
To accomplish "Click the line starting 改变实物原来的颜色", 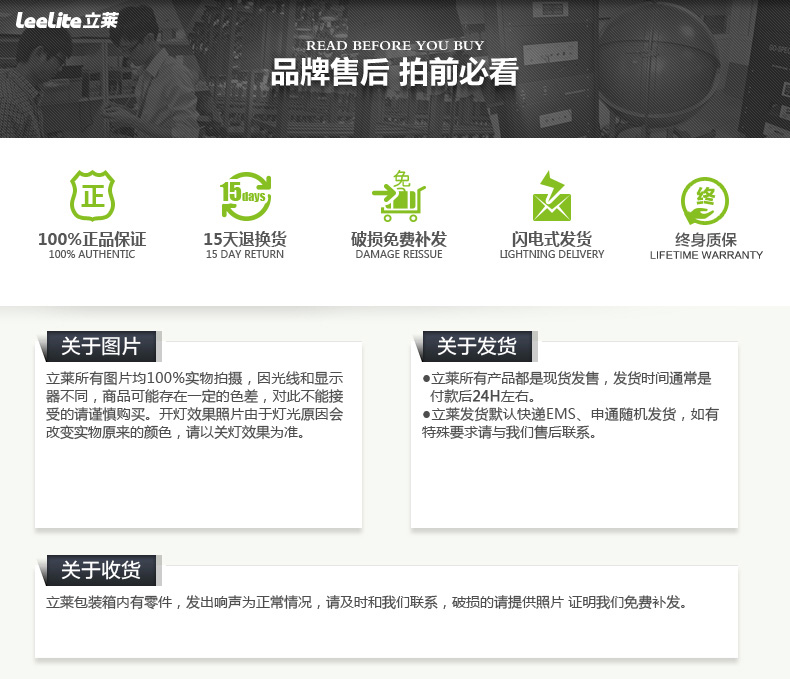I will 175,432.
